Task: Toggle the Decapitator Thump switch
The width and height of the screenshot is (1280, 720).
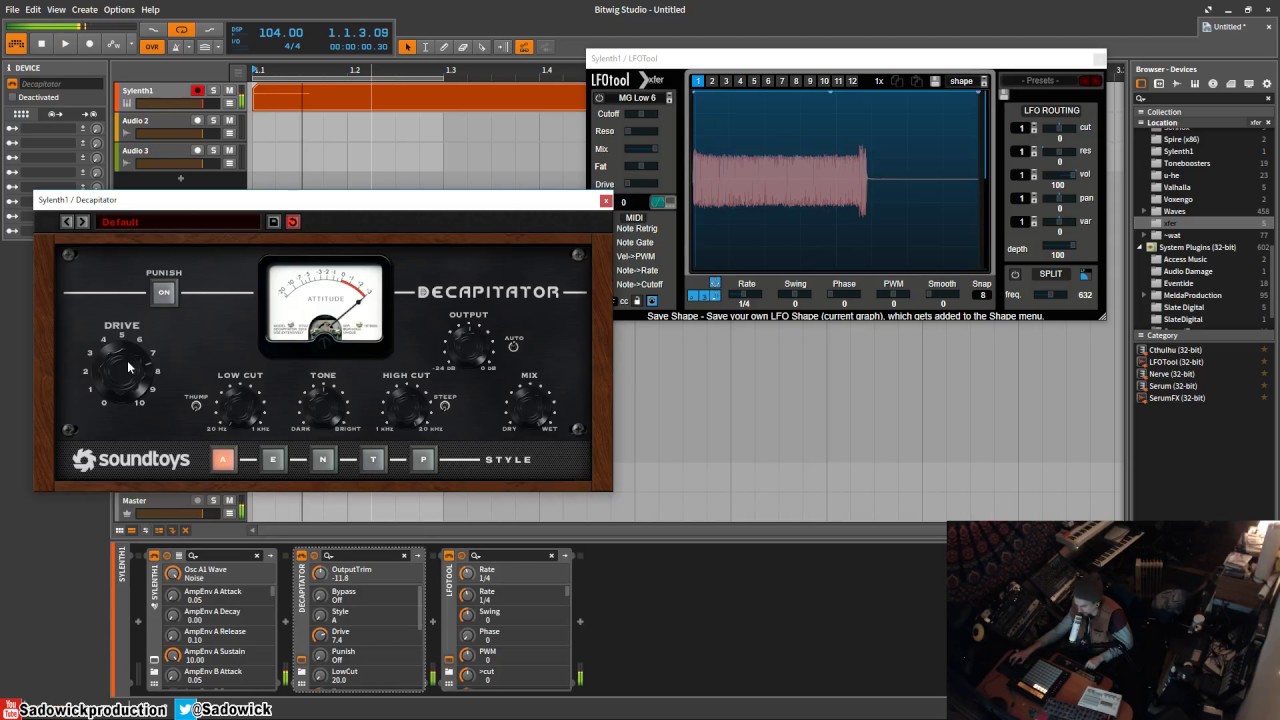Action: pos(196,406)
